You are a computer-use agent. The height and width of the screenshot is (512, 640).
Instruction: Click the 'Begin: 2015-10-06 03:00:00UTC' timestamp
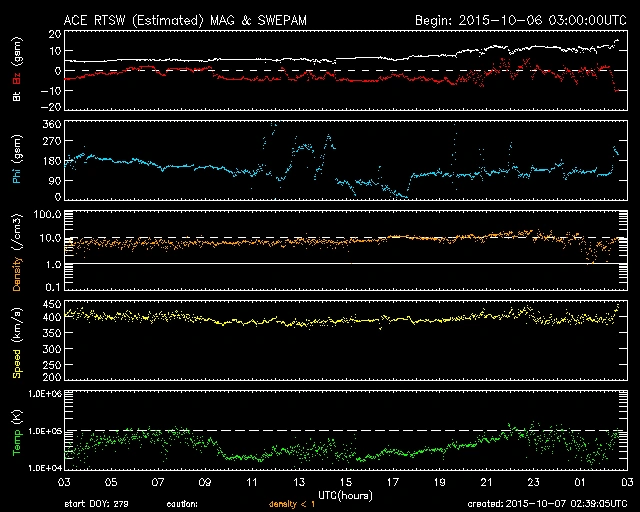(x=521, y=20)
